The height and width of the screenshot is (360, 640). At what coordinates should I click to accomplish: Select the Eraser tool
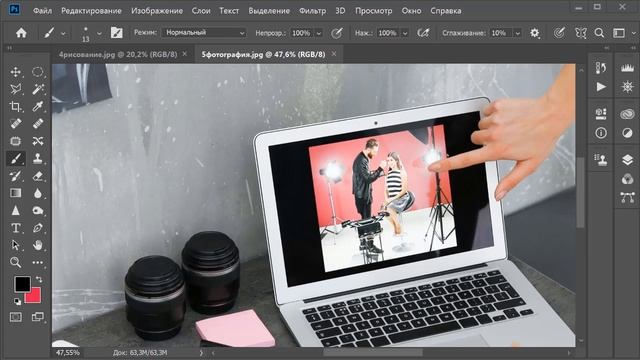click(38, 176)
